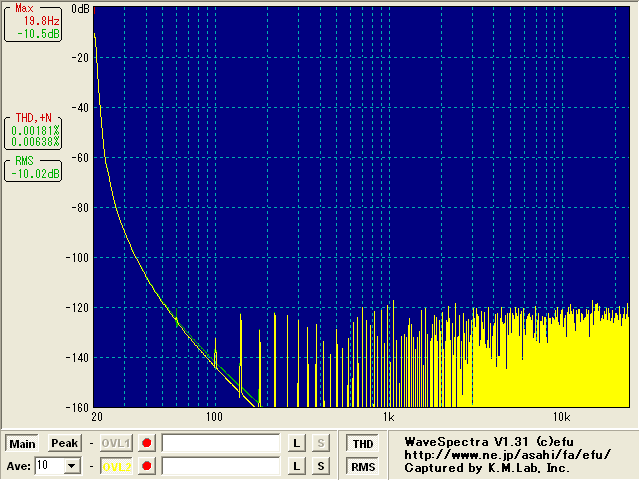The height and width of the screenshot is (480, 640).
Task: Click the efu website URL text
Action: 508,455
